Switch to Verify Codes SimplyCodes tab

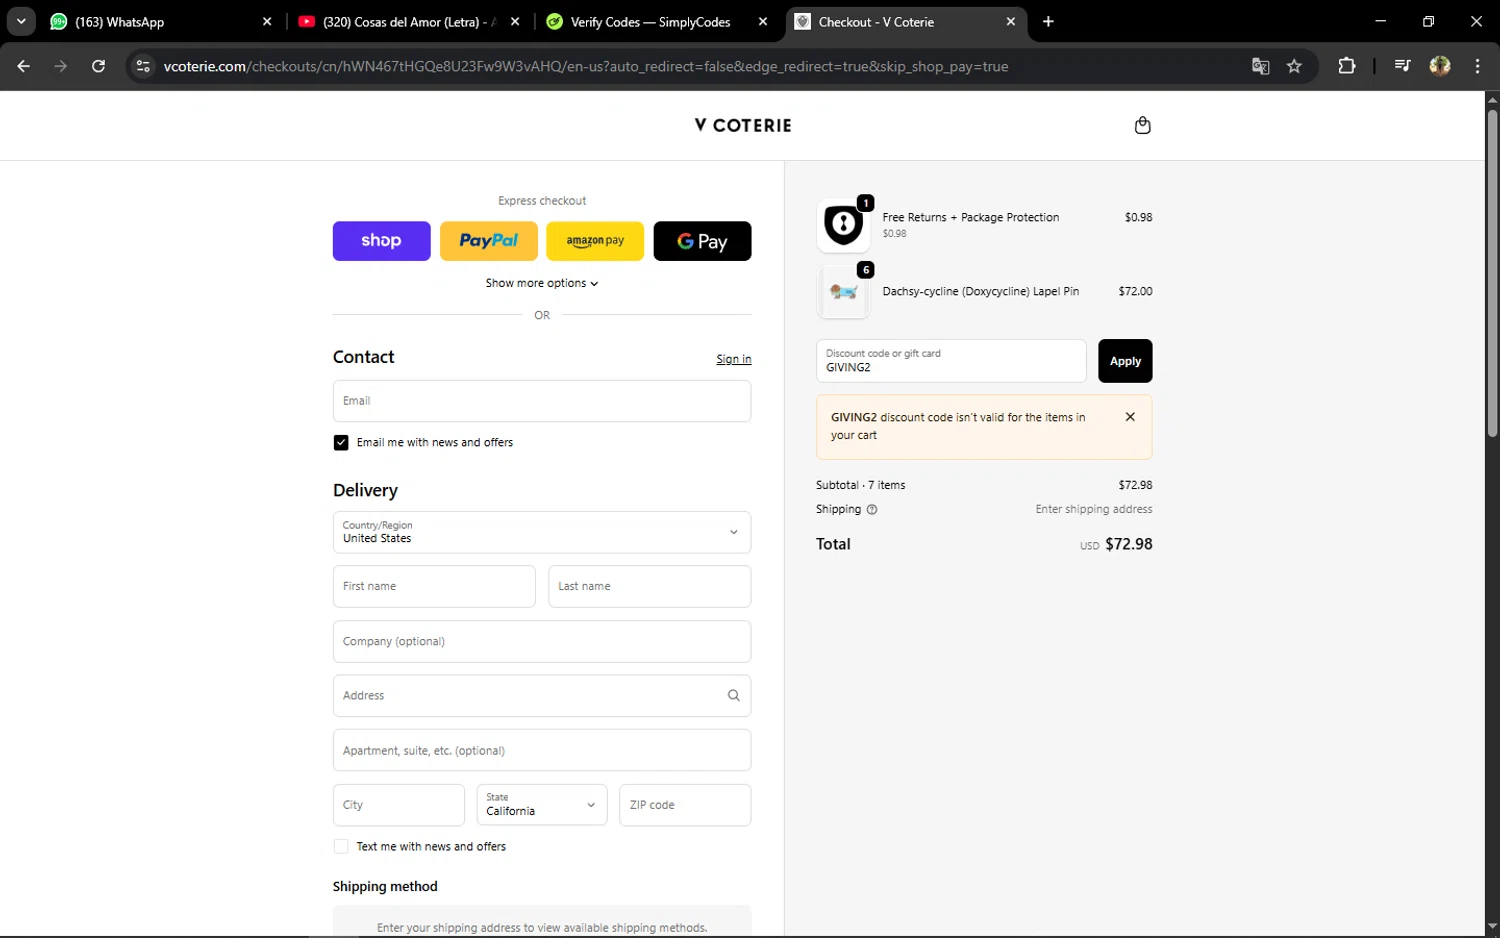pos(657,21)
